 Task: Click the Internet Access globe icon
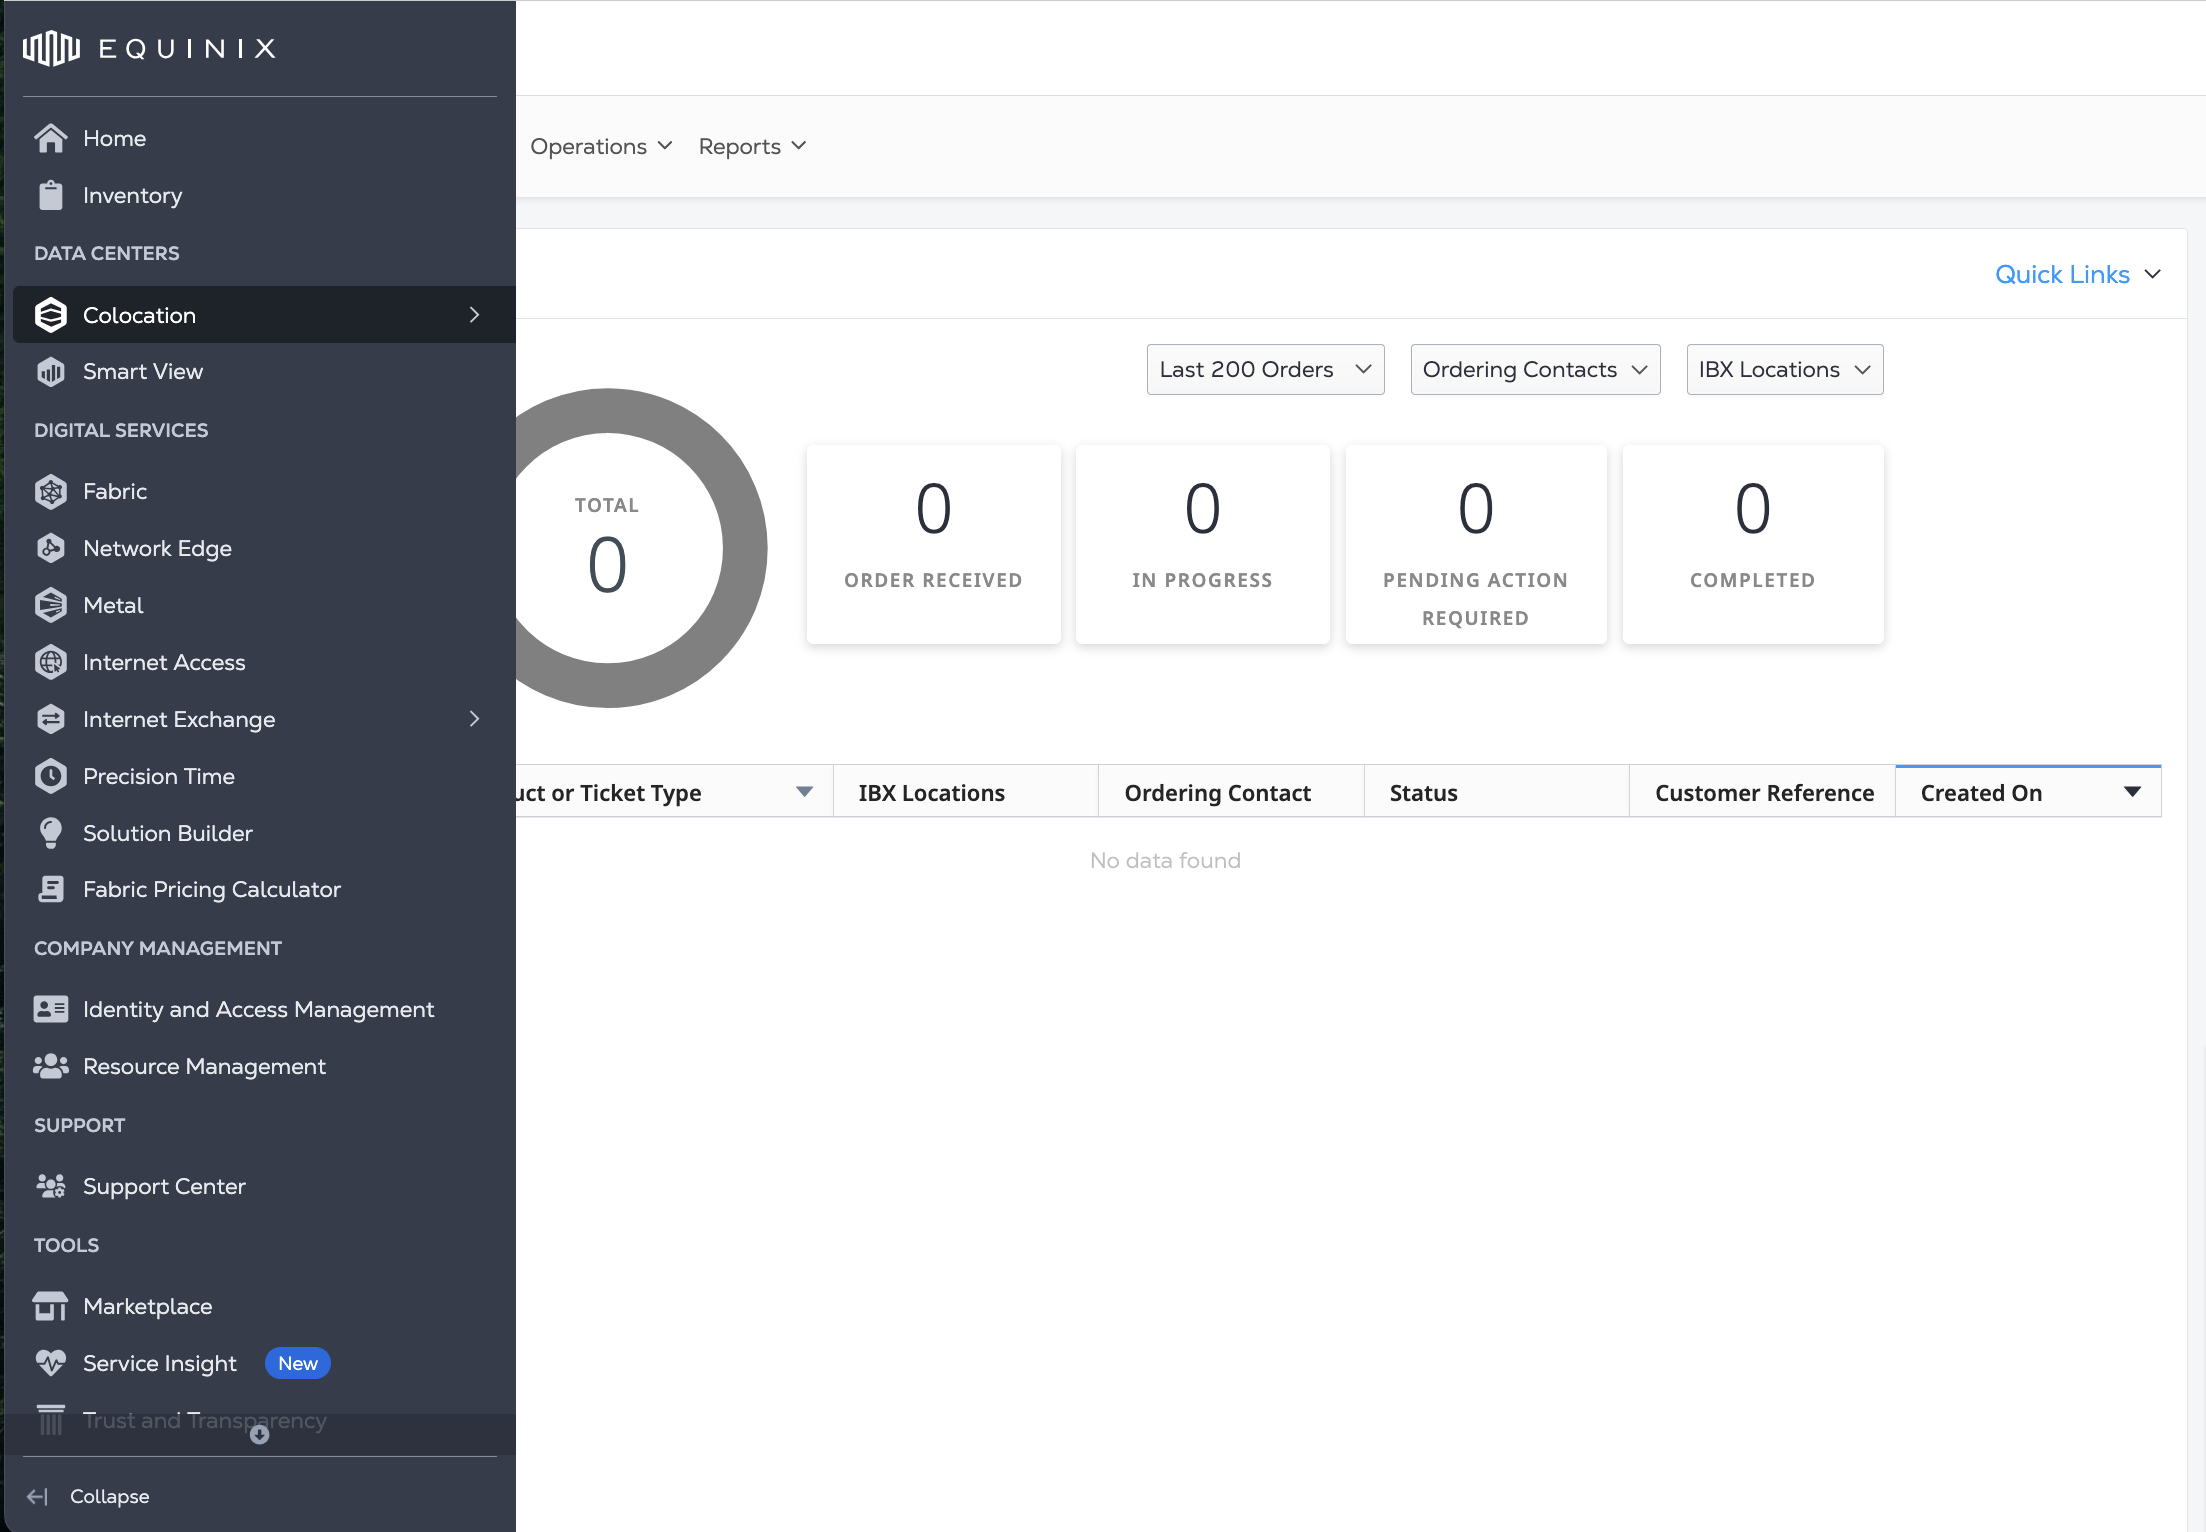[51, 662]
